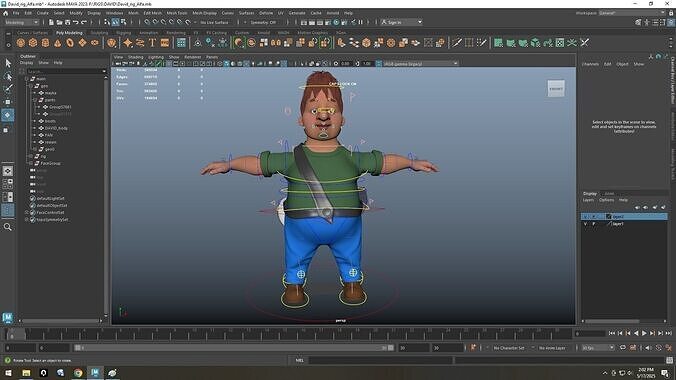This screenshot has width=676, height=380.
Task: Click the four-pane layout icon
Action: click(8, 184)
